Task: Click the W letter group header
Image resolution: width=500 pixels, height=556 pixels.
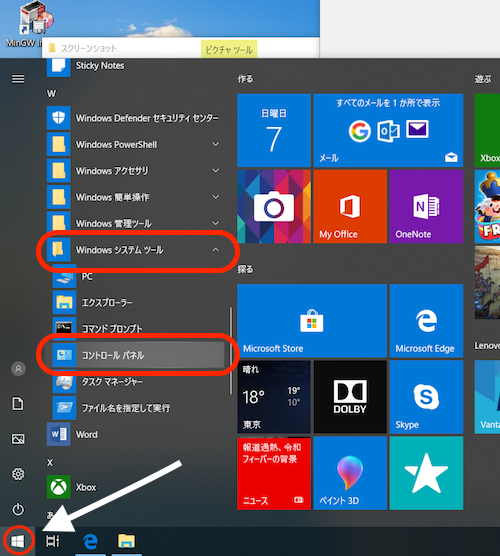Action: point(51,94)
